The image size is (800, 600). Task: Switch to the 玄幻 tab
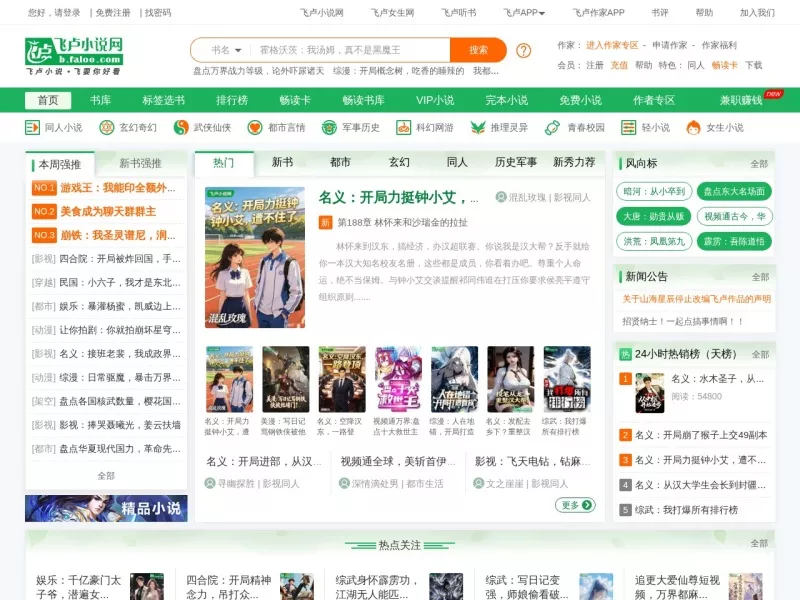[x=399, y=162]
